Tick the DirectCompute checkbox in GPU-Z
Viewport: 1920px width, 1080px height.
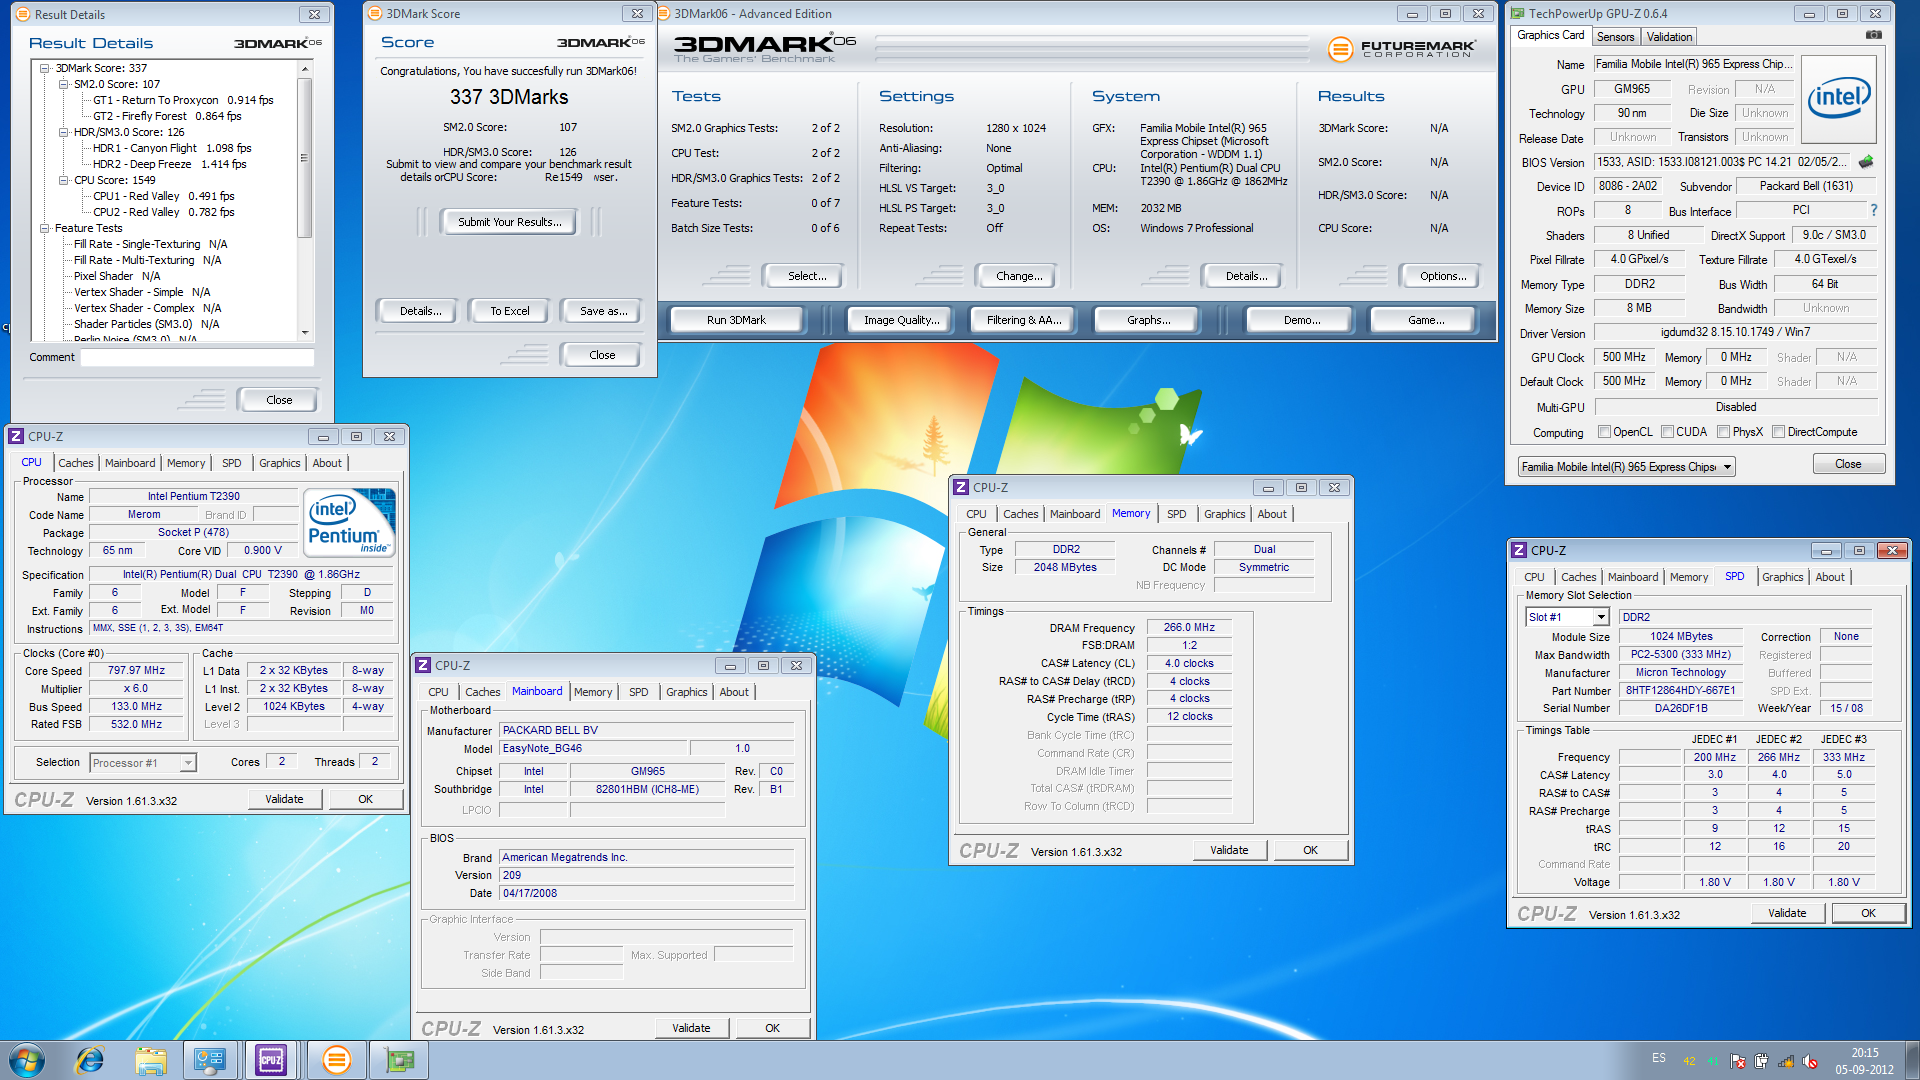click(x=1778, y=432)
